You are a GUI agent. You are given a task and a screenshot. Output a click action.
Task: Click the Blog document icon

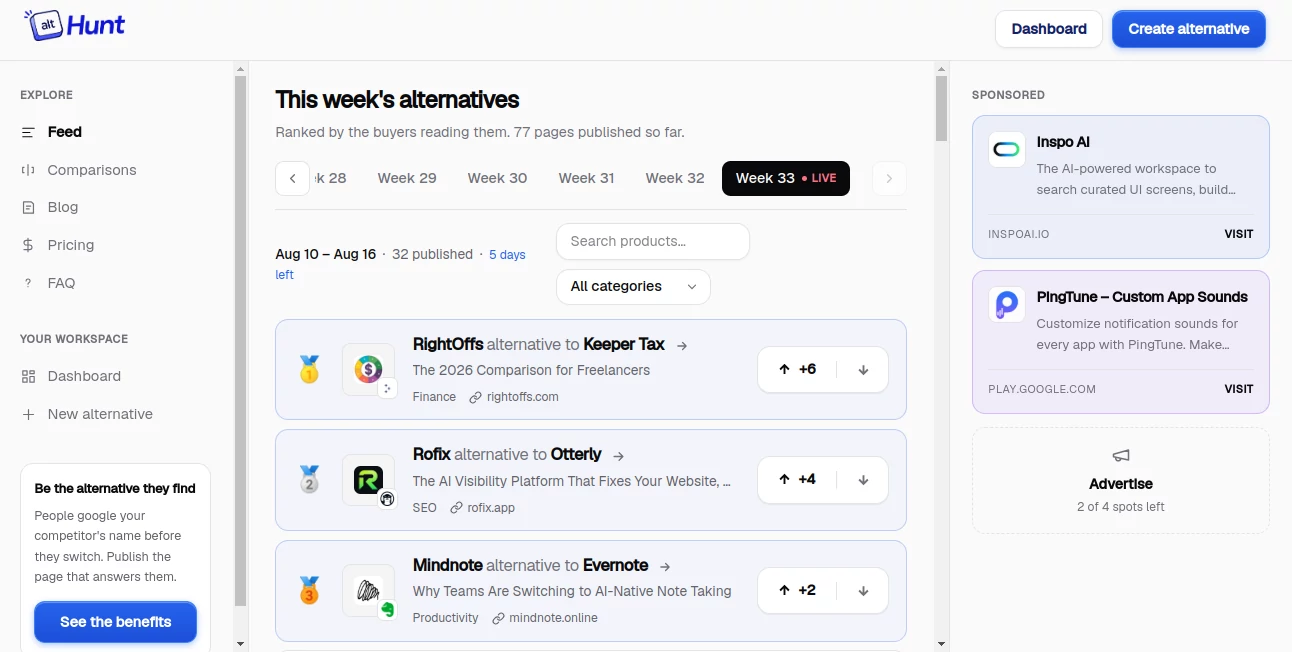(x=28, y=207)
